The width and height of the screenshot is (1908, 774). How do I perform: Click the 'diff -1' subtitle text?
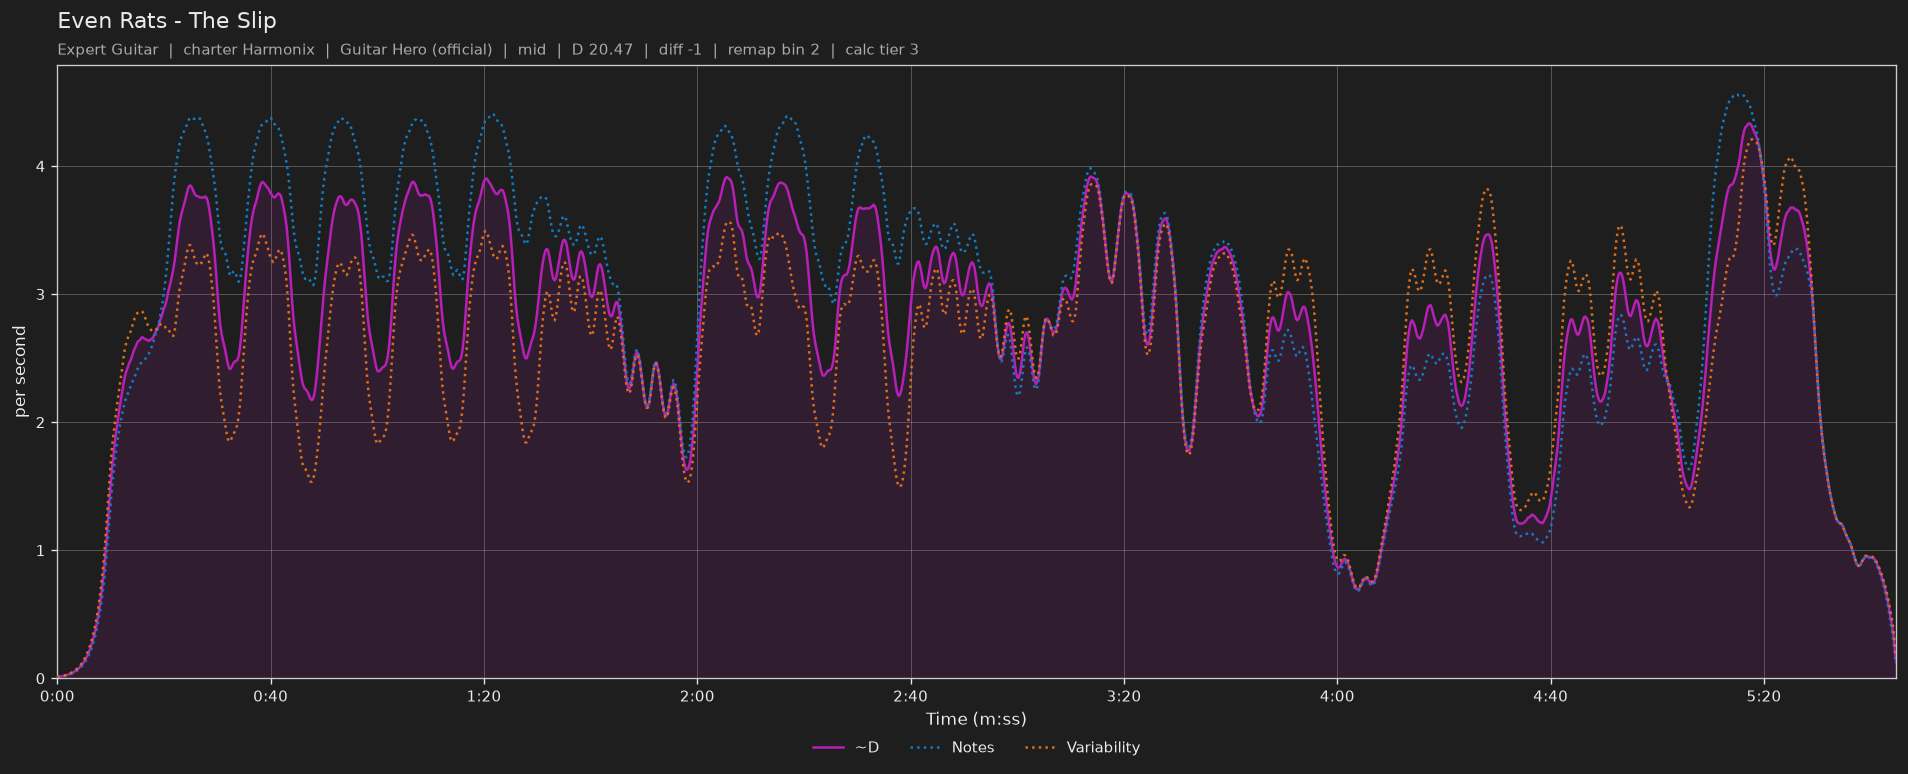pyautogui.click(x=680, y=49)
